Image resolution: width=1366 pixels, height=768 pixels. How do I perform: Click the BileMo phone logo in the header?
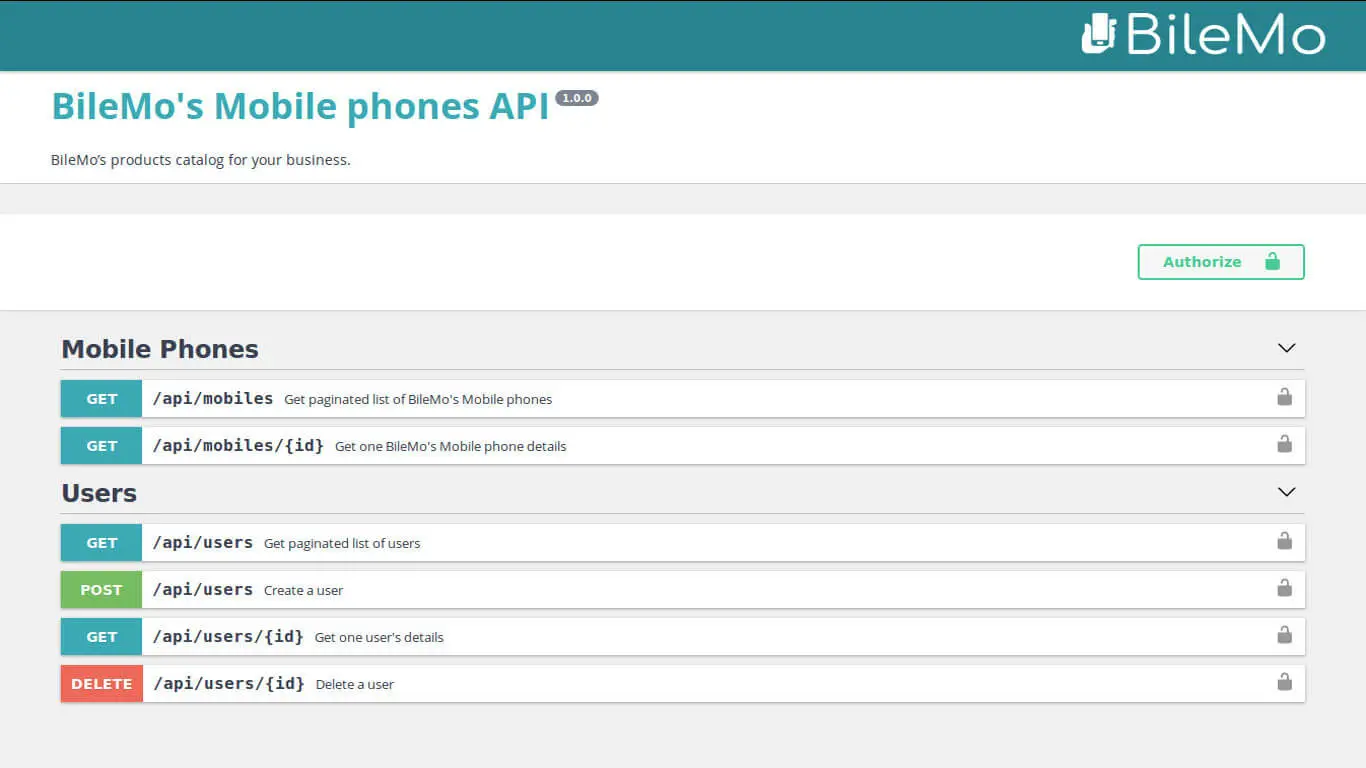[x=1097, y=35]
